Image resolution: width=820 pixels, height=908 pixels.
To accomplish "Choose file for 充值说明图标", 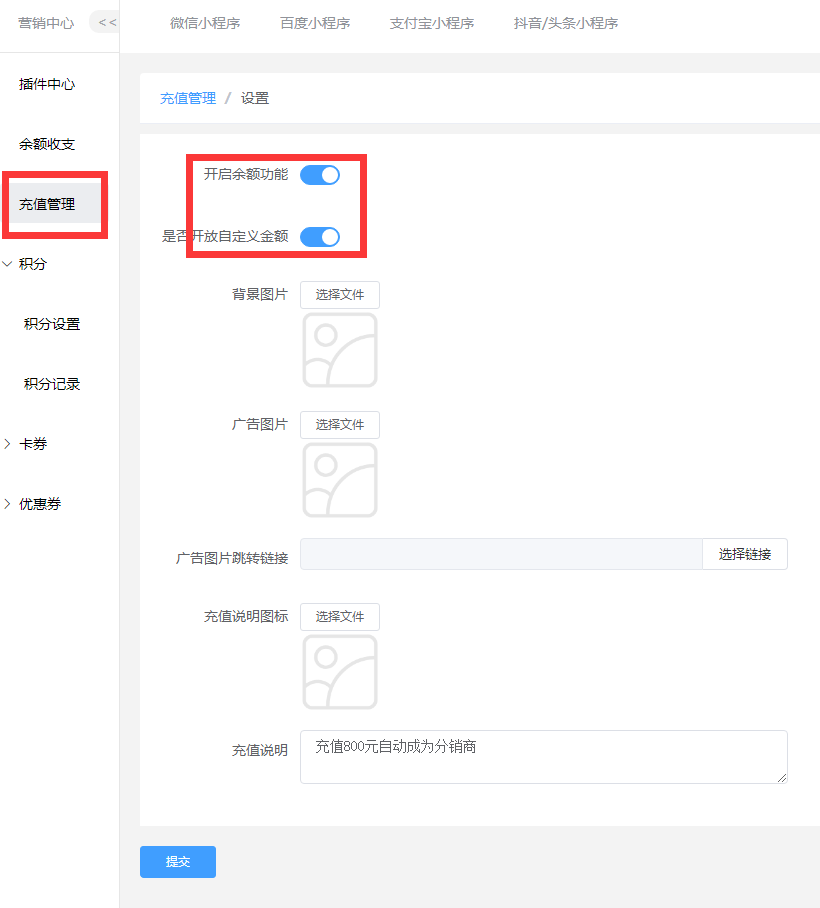I will (x=340, y=617).
